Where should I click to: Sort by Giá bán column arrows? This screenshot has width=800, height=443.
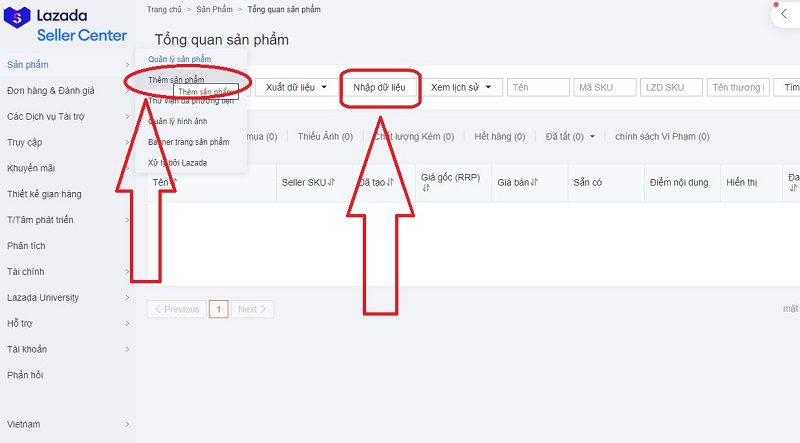click(x=534, y=182)
